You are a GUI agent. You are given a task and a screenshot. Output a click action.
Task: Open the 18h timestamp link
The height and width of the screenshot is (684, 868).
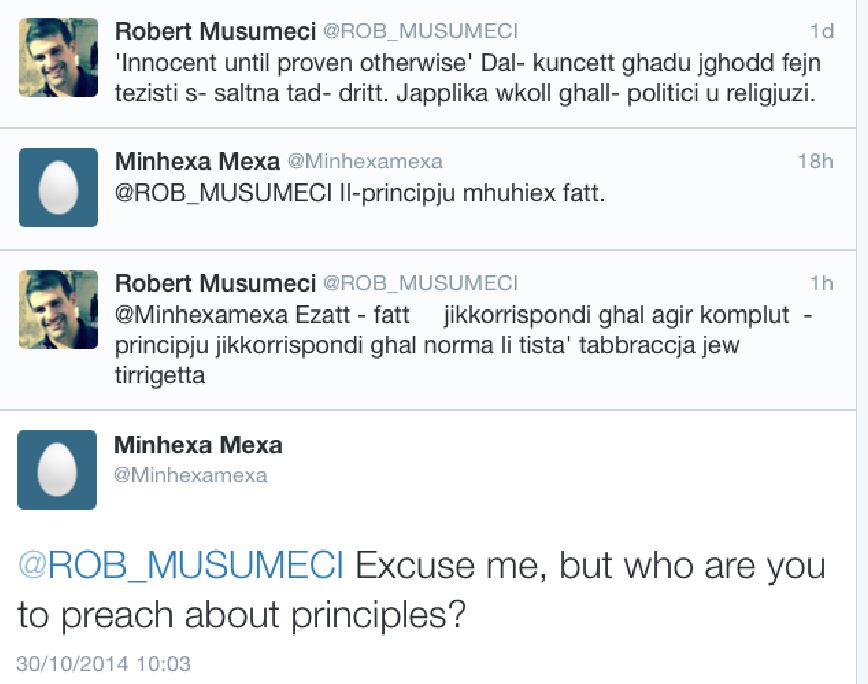click(x=815, y=161)
